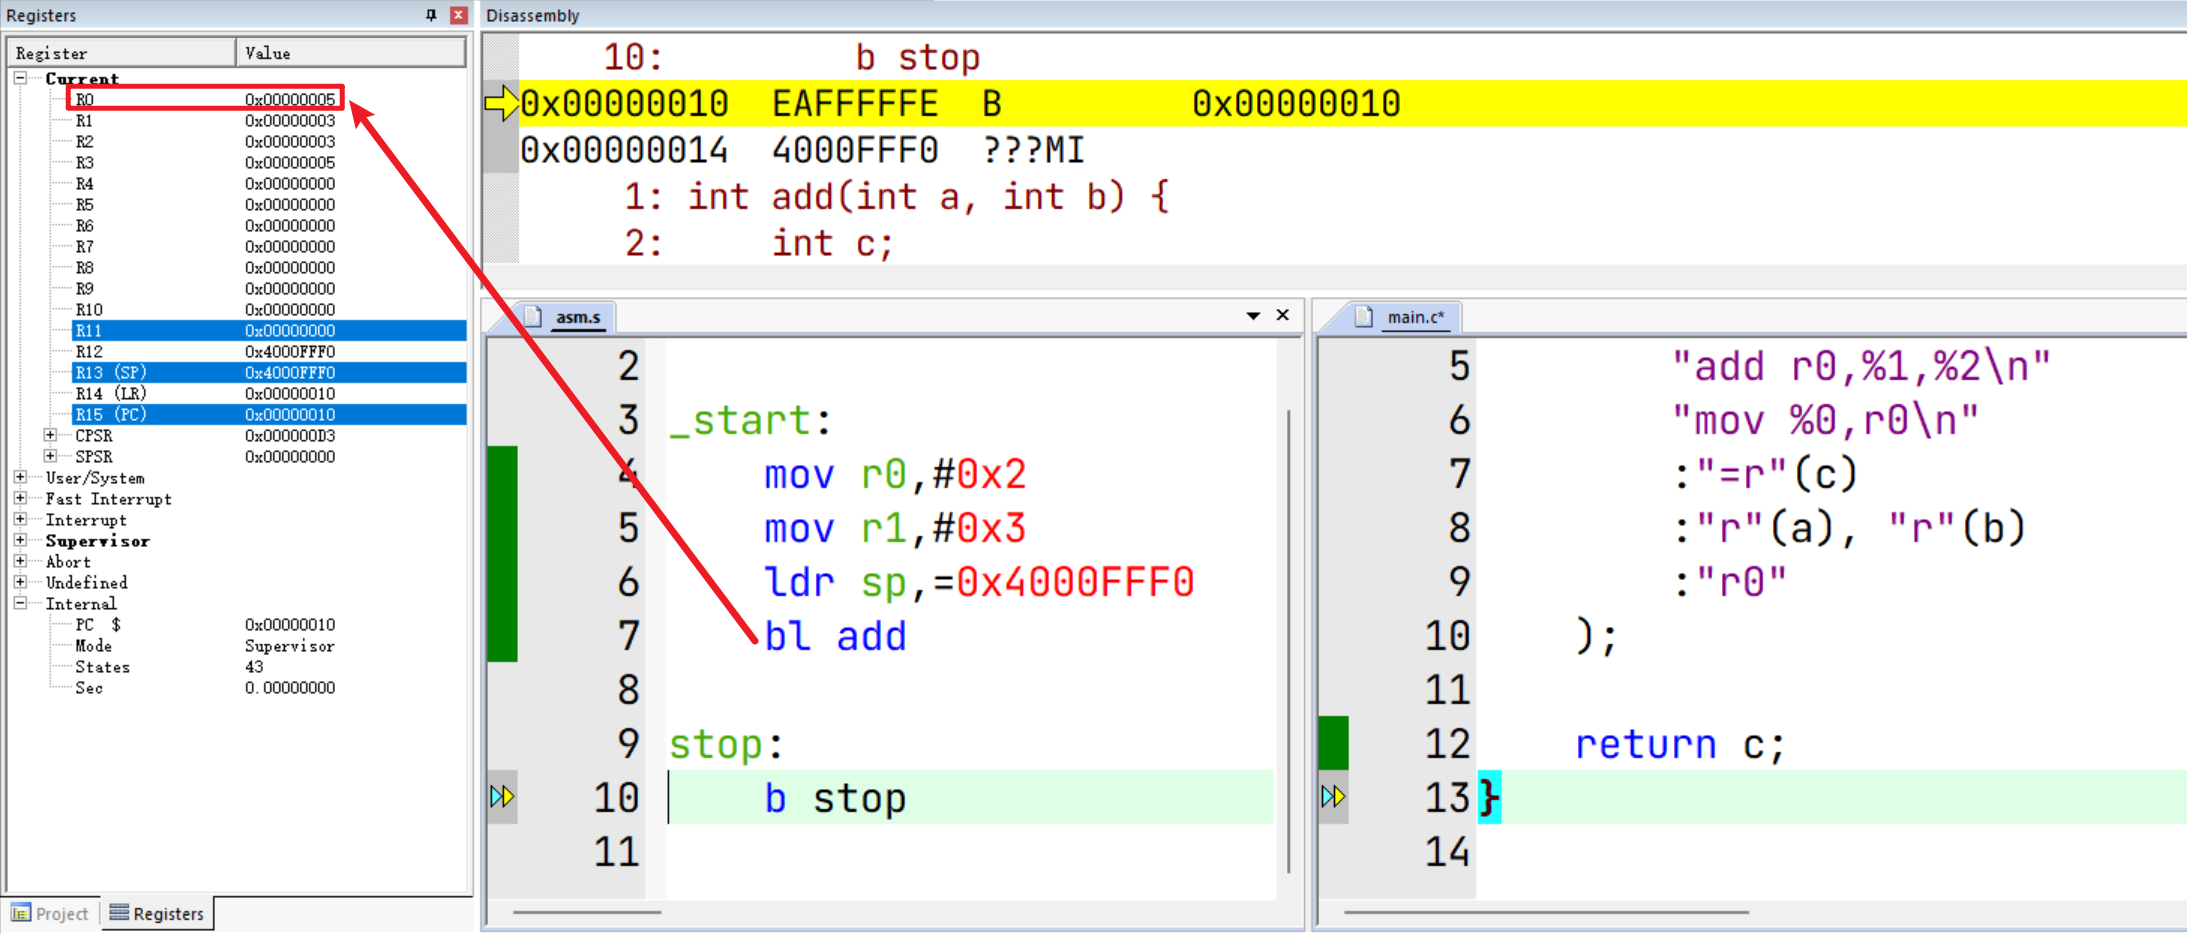
Task: Select the R13 (SP) register row
Action: tap(269, 372)
